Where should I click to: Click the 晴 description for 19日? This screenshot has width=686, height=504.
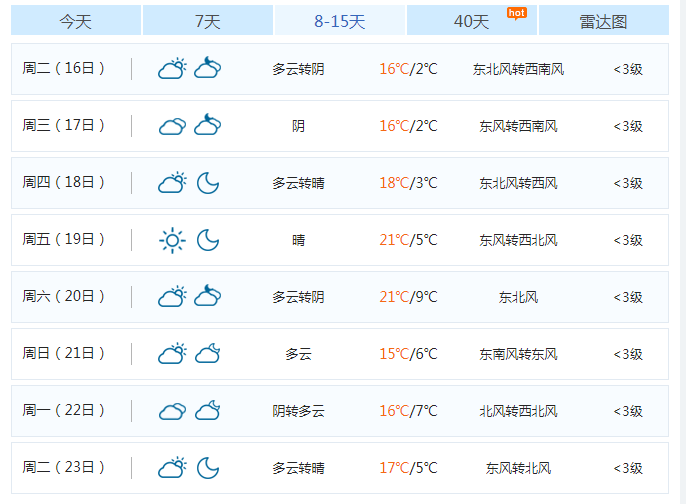point(298,240)
